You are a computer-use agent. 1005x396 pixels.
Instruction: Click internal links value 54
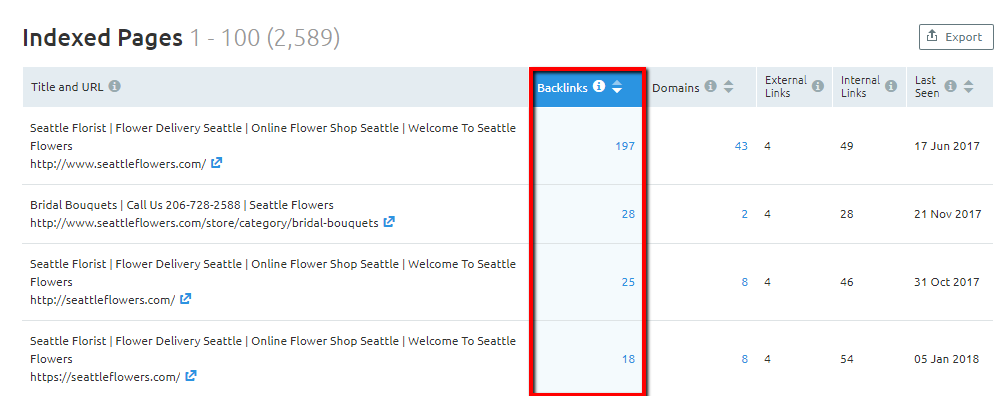pyautogui.click(x=847, y=359)
